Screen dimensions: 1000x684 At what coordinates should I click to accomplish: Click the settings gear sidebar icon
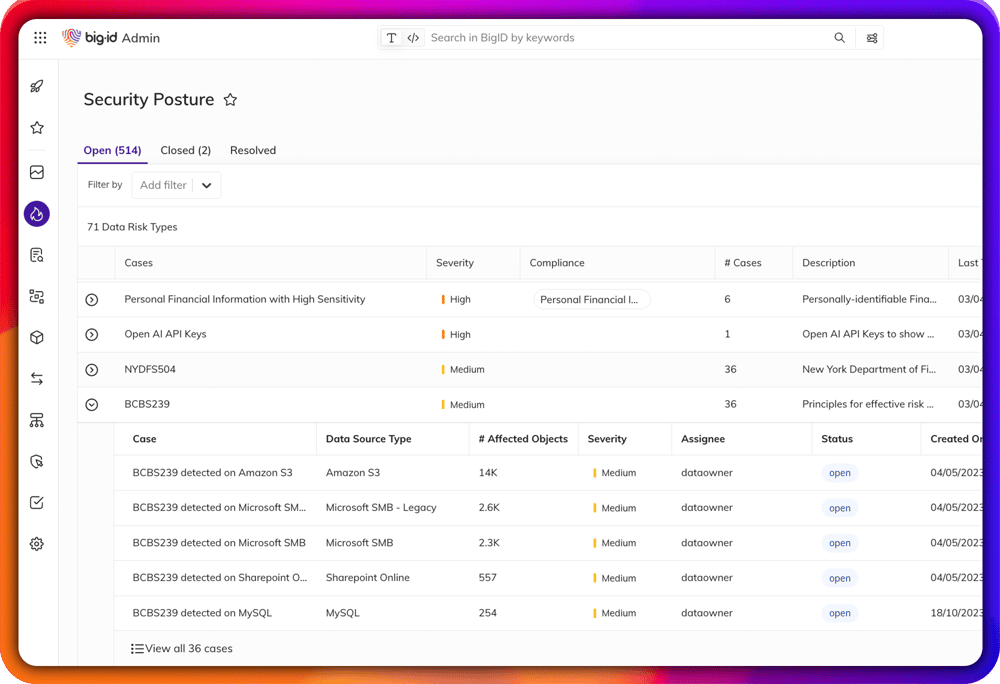tap(37, 544)
